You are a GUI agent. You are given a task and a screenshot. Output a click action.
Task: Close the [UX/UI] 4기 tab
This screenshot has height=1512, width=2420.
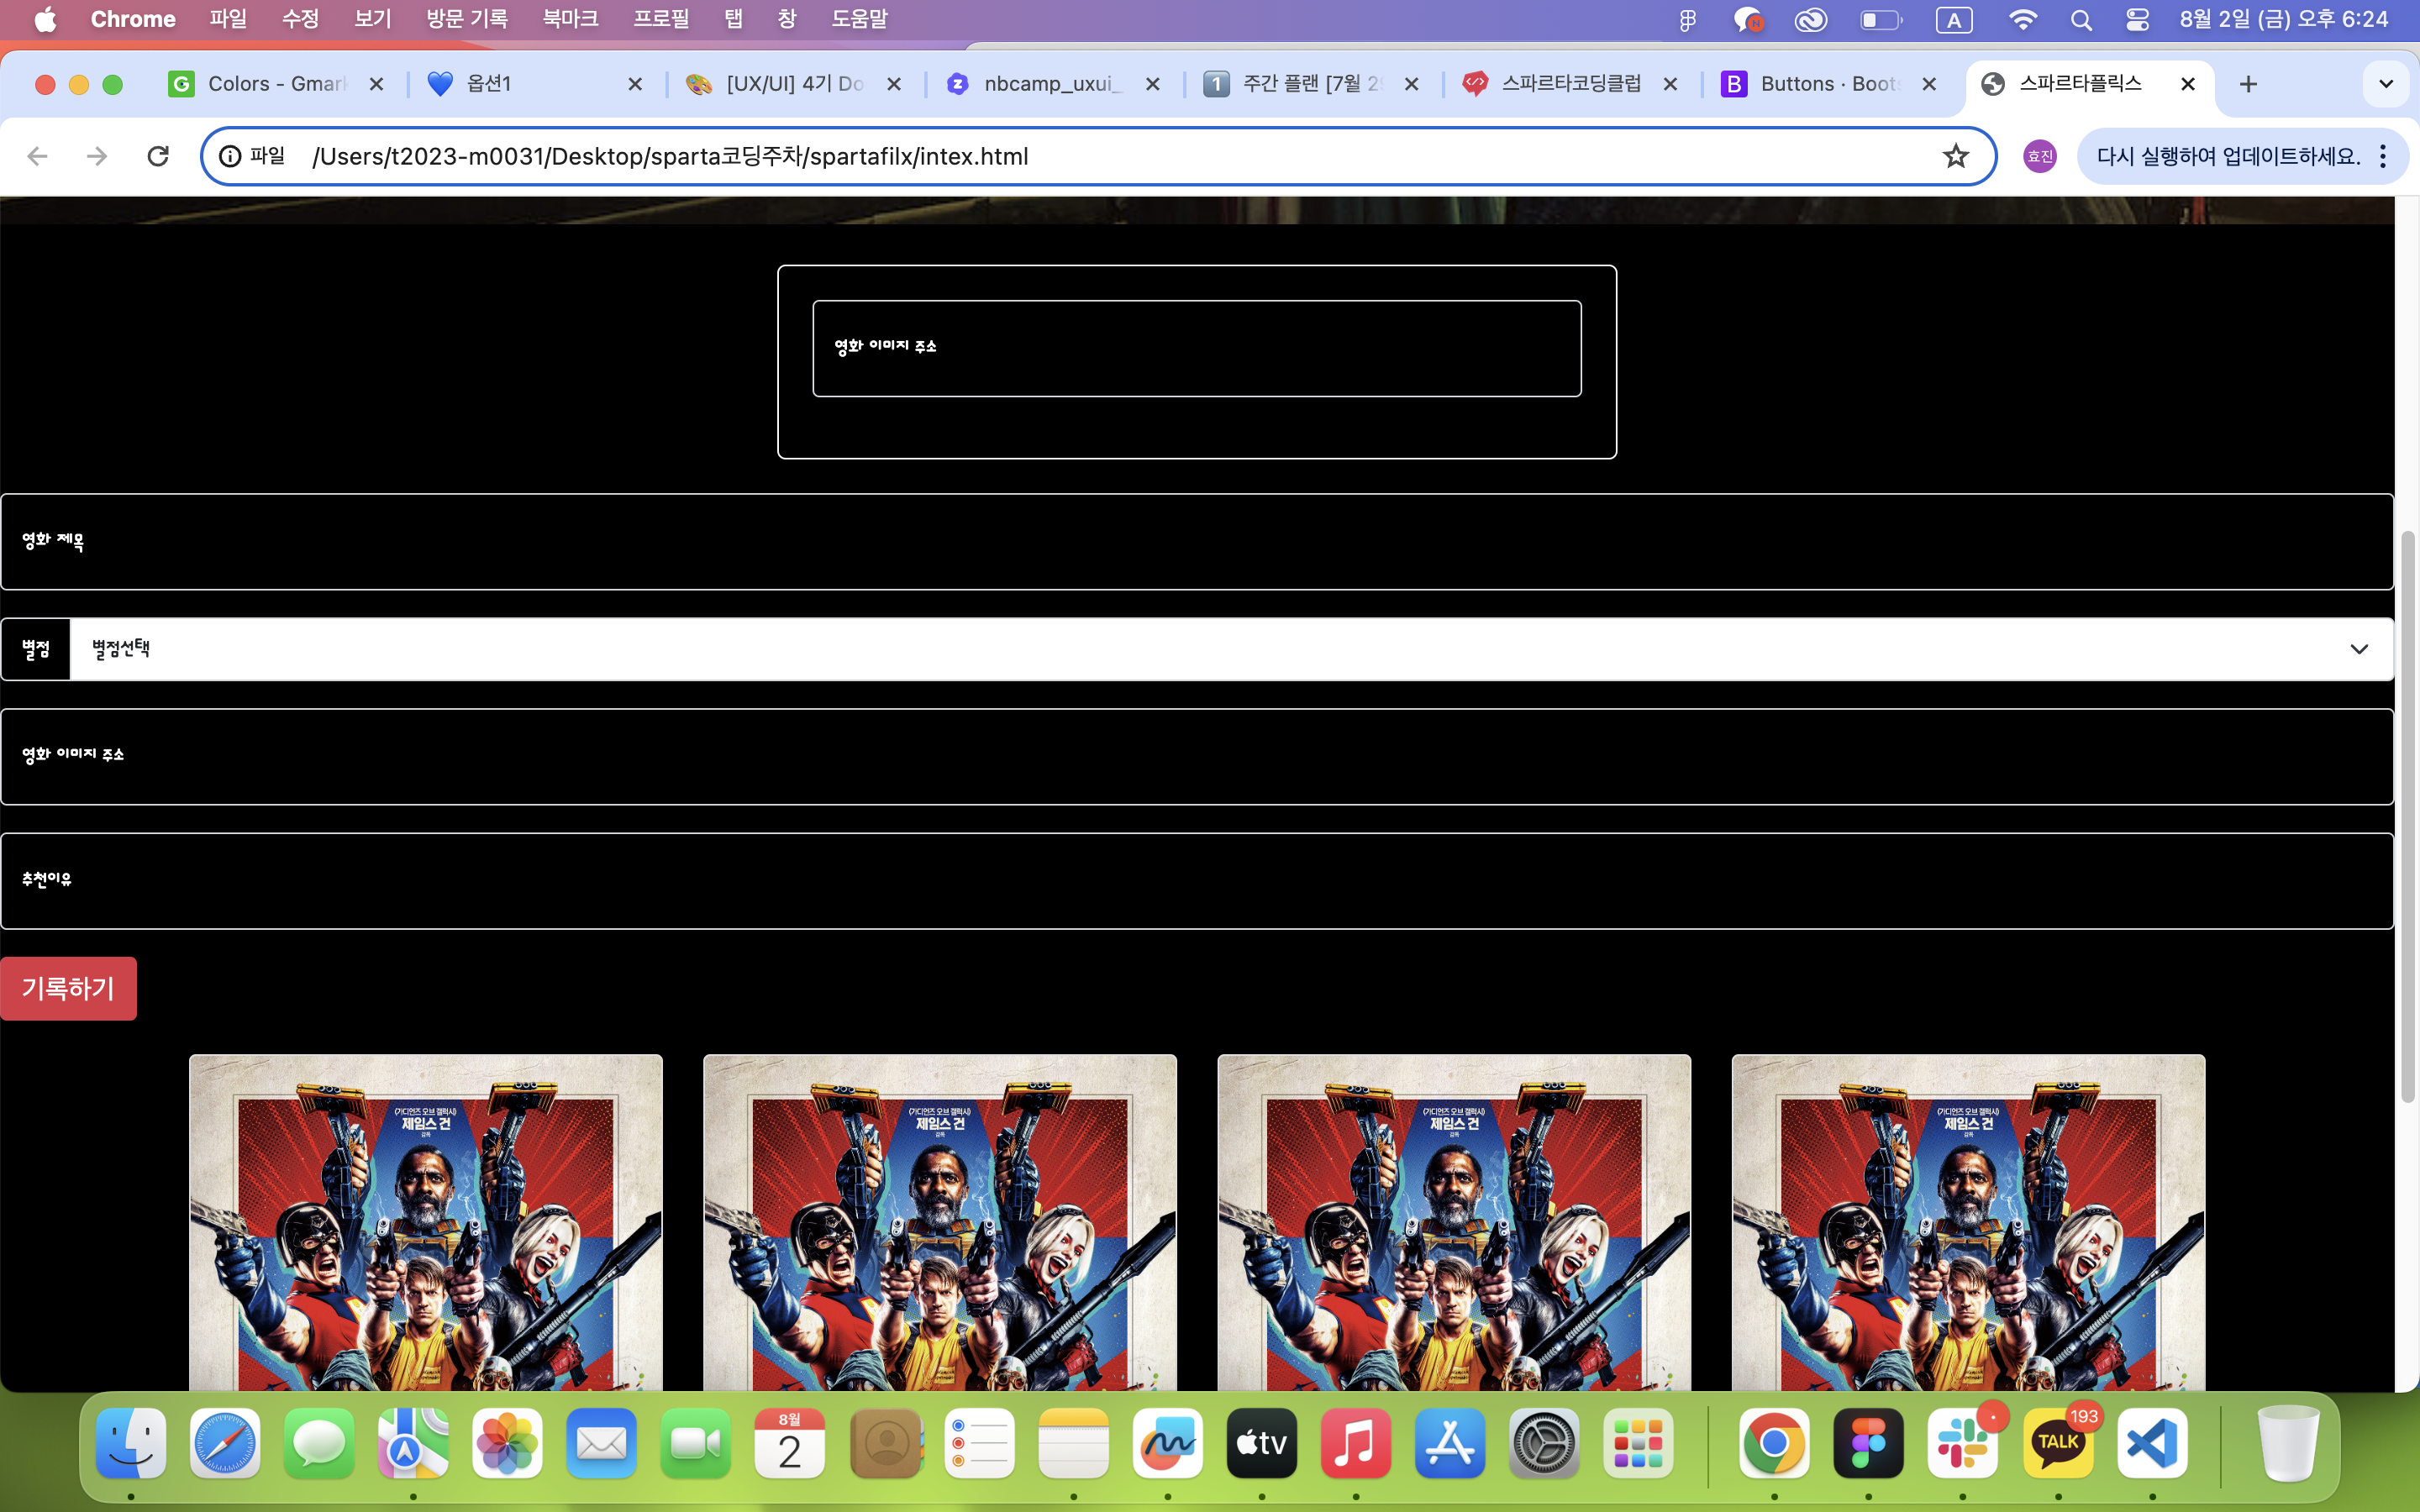(x=894, y=84)
